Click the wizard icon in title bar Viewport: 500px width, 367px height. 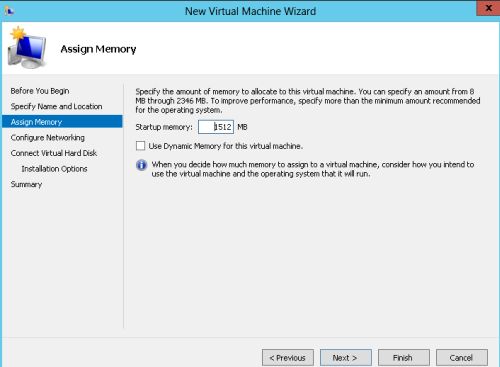(x=9, y=11)
